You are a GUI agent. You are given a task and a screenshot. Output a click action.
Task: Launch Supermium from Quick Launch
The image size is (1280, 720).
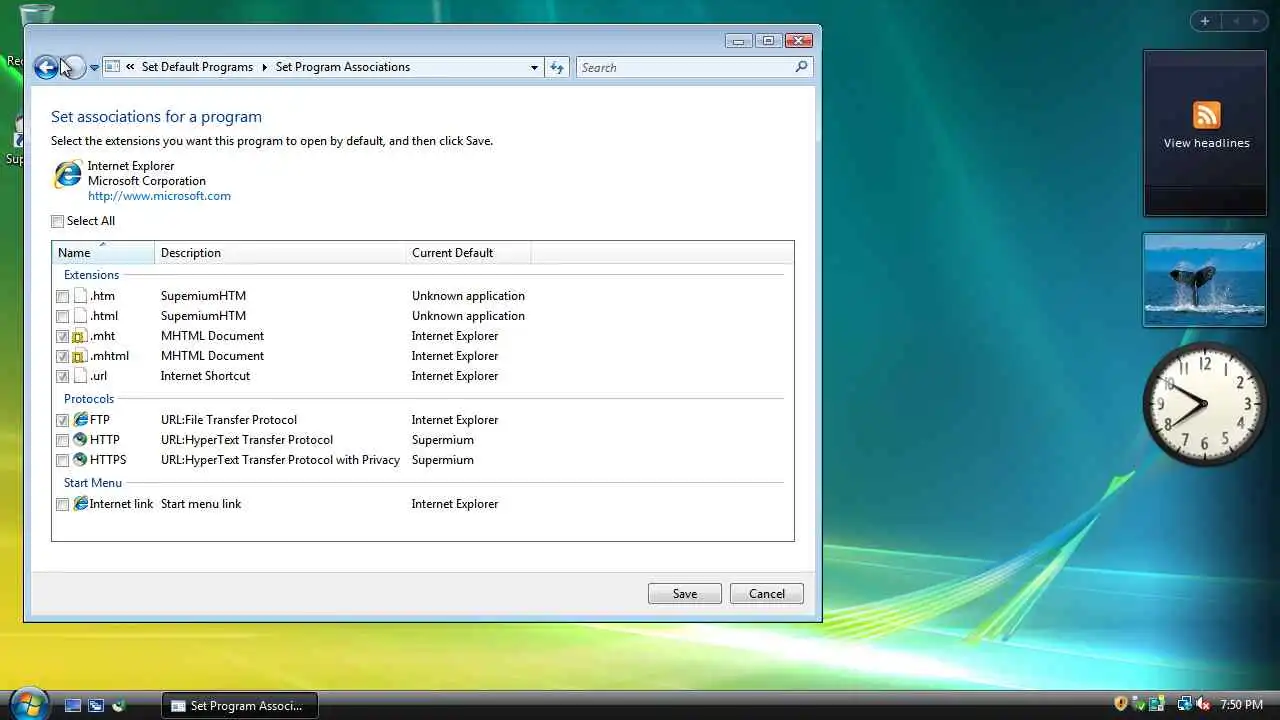119,705
